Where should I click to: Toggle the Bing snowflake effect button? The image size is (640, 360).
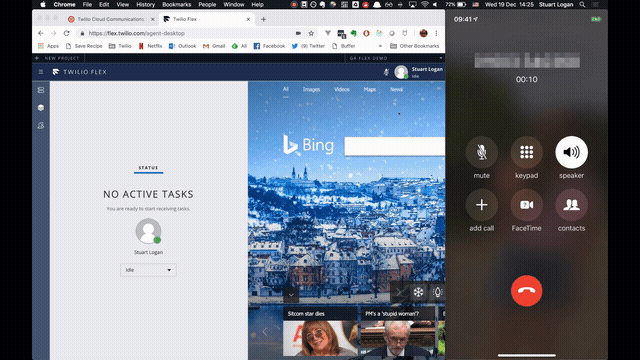pos(418,292)
